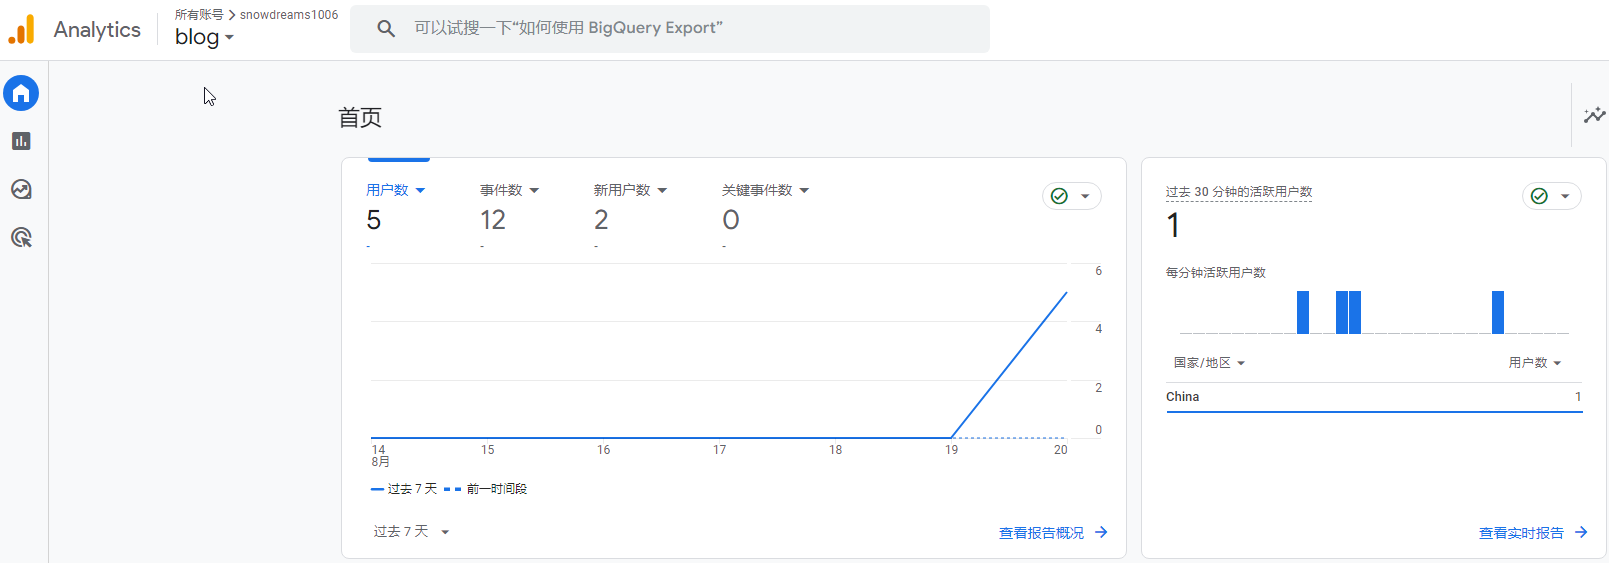Image resolution: width=1609 pixels, height=563 pixels.
Task: Click the search magnifier icon
Action: [386, 29]
